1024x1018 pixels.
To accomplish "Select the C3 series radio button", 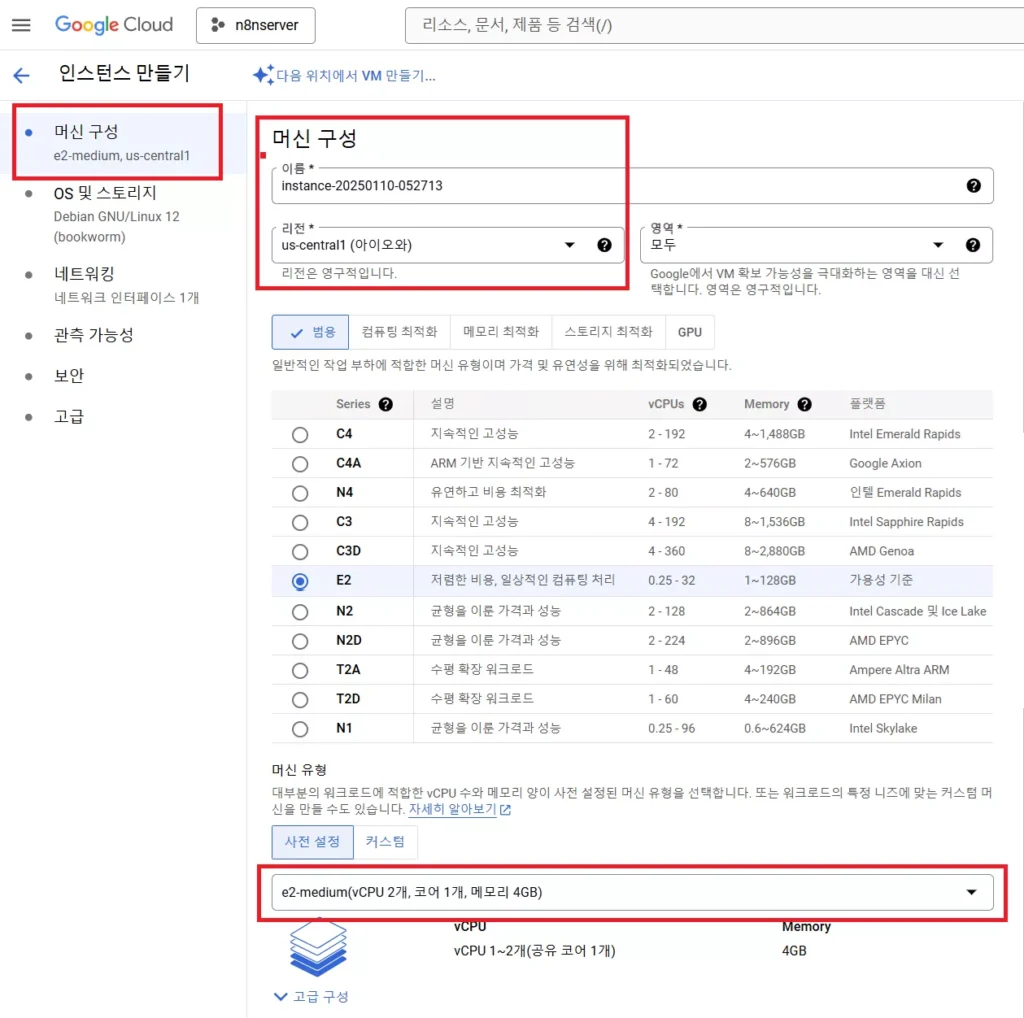I will click(300, 523).
